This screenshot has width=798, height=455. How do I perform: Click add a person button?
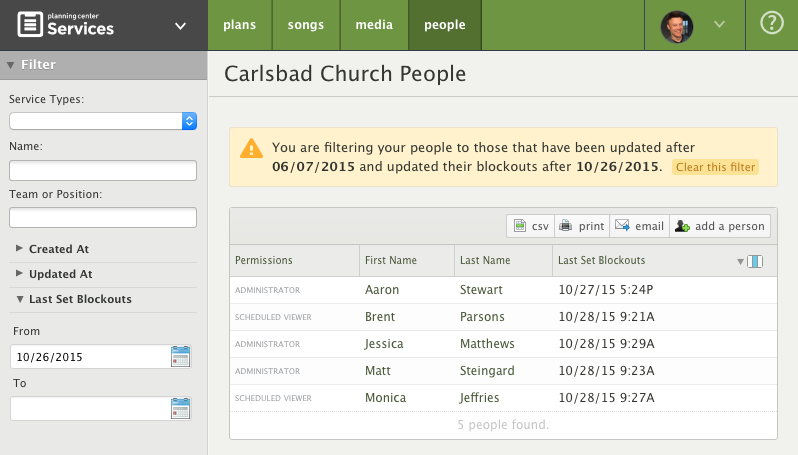pos(719,226)
